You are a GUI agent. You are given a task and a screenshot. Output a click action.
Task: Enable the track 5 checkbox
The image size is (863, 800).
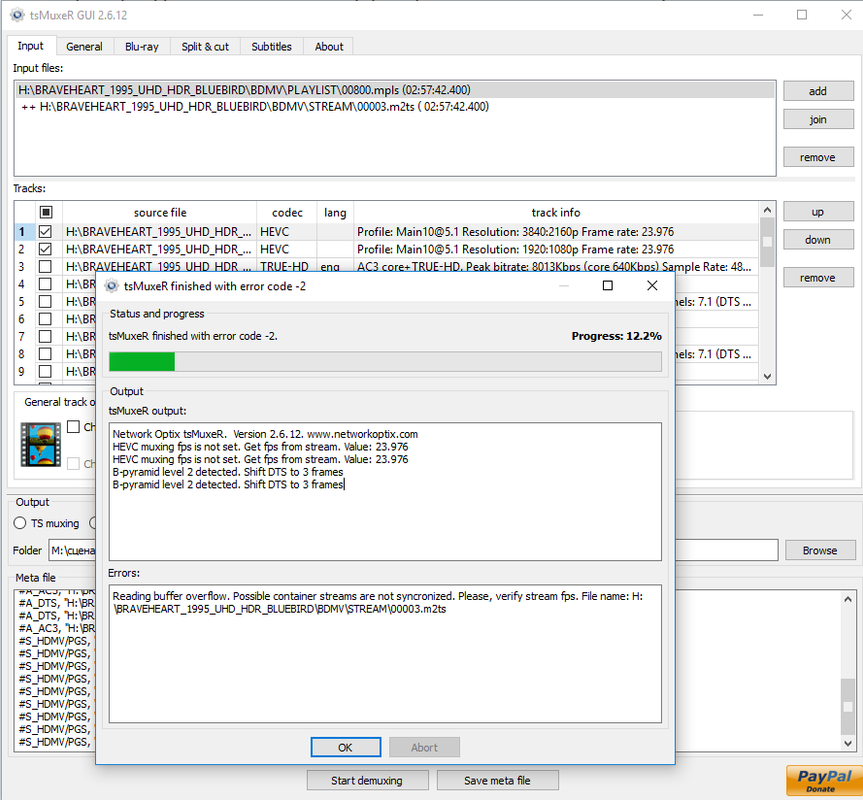pyautogui.click(x=45, y=302)
